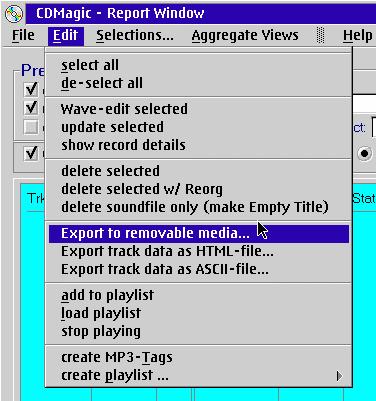
Task: Expand 'create playlist ...' submenu arrow
Action: [339, 376]
